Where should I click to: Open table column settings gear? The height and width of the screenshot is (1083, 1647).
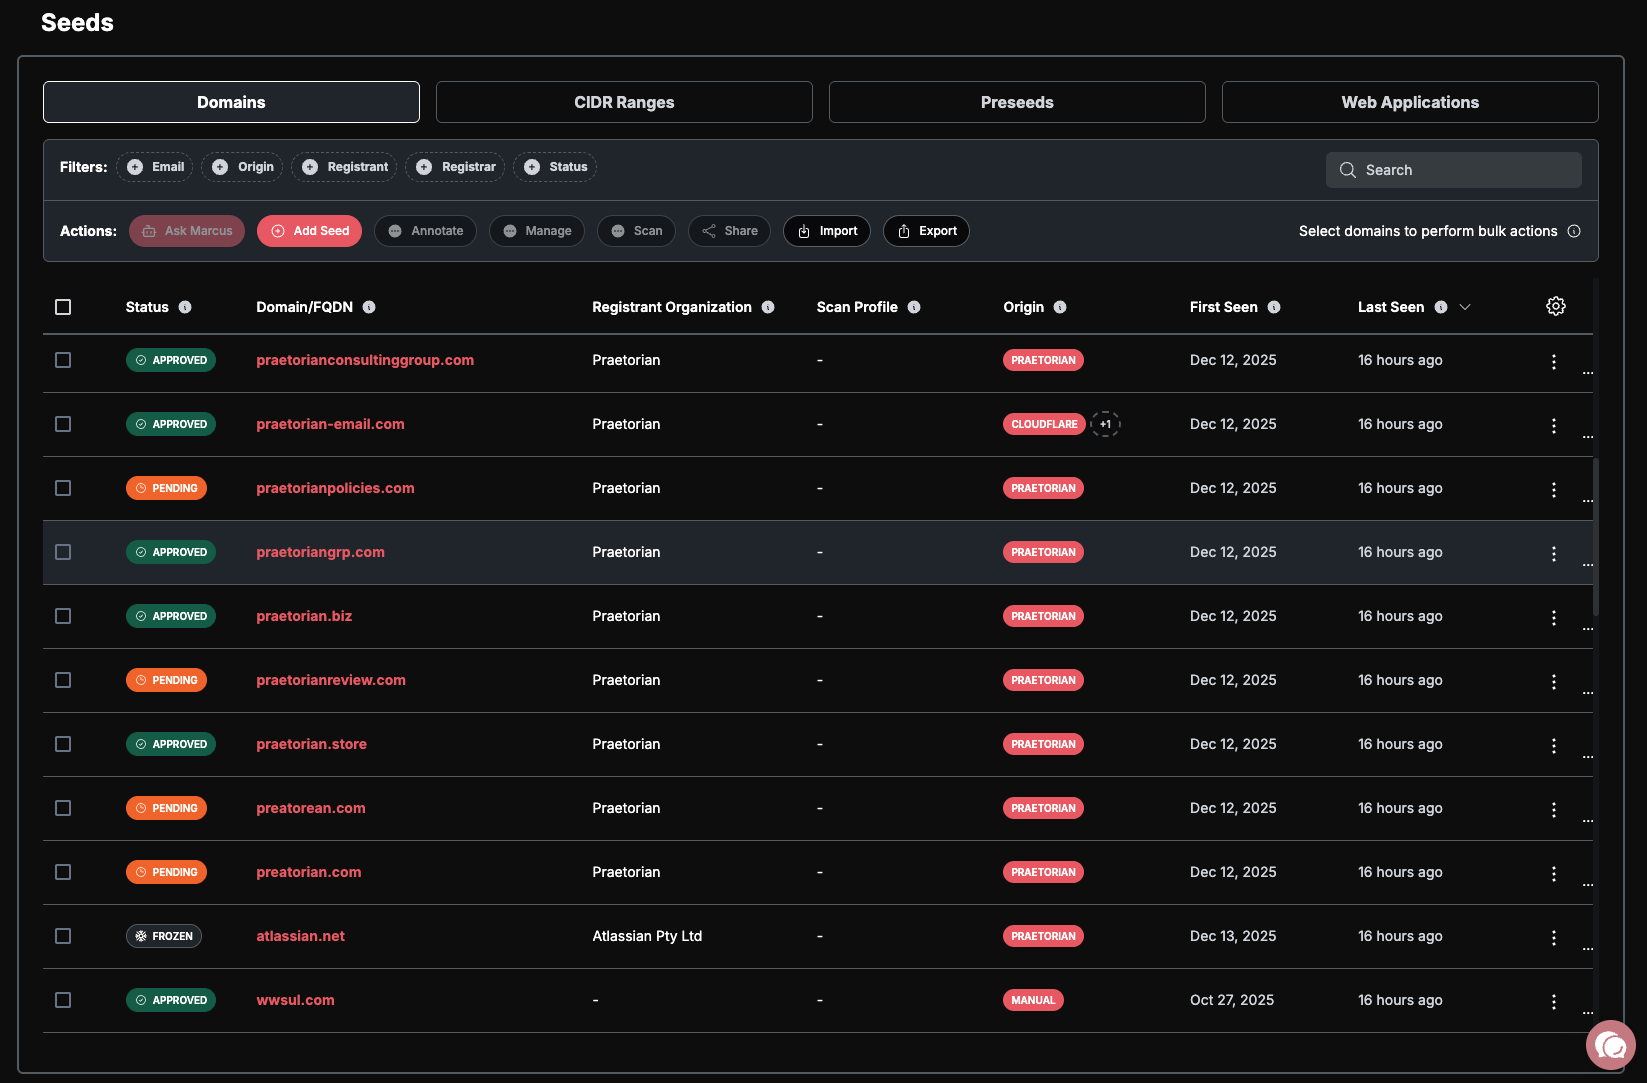(x=1555, y=306)
